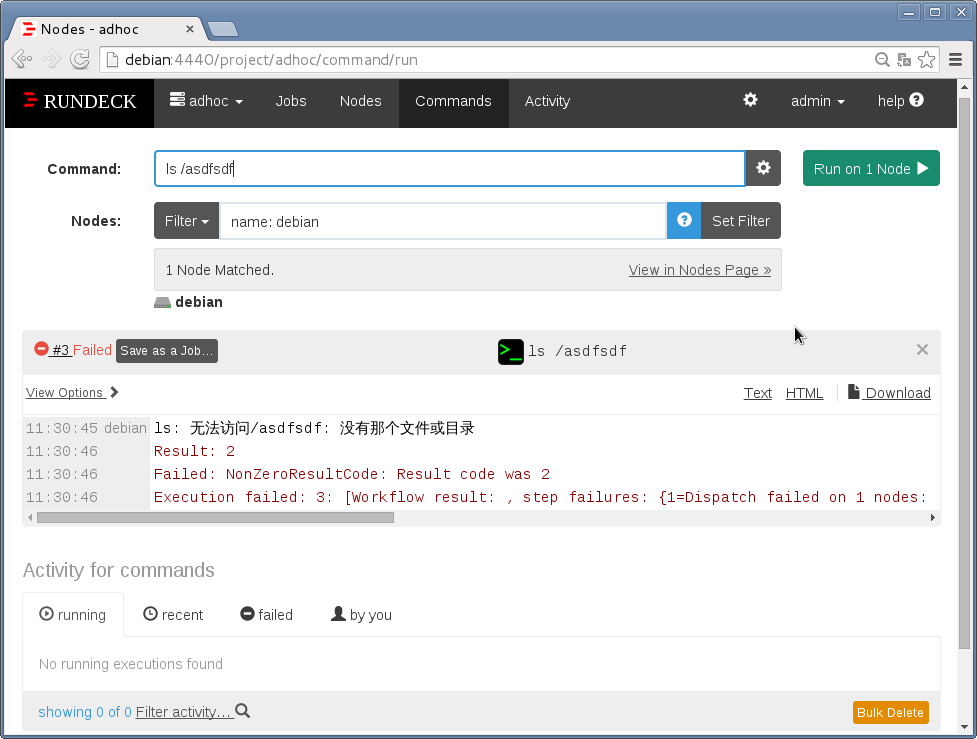
Task: Switch to the recent activity tab
Action: (x=173, y=615)
